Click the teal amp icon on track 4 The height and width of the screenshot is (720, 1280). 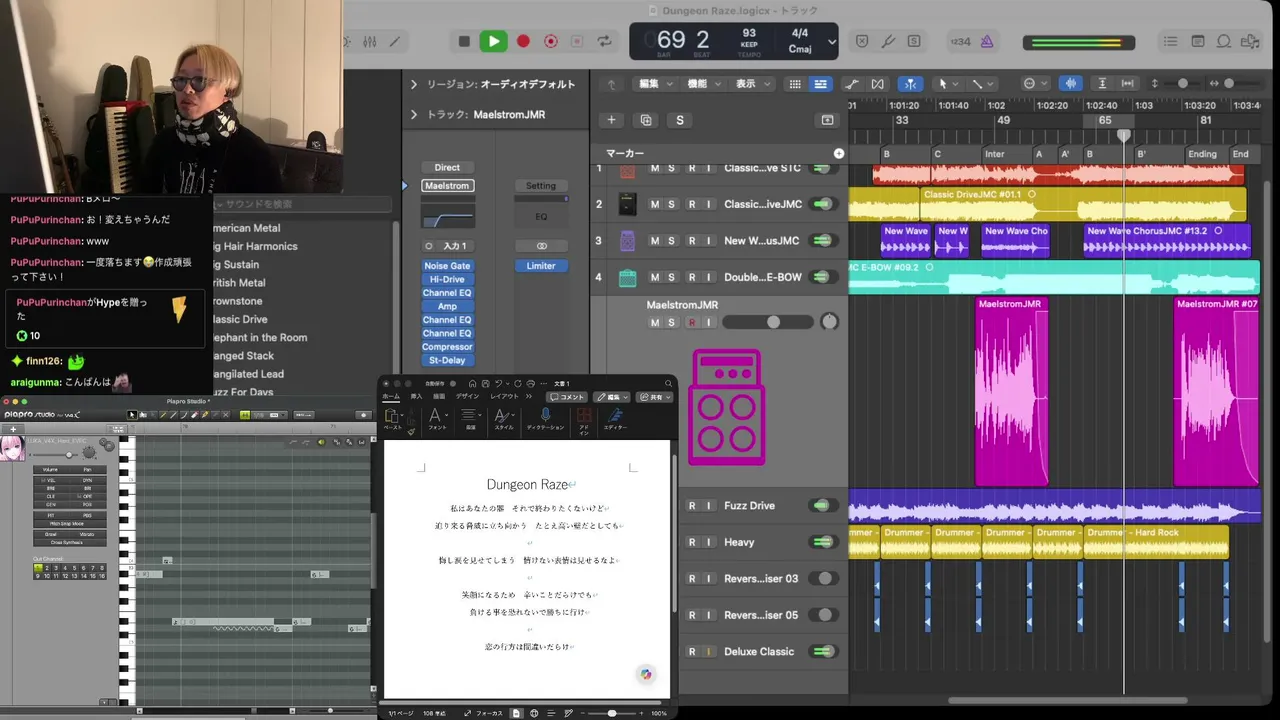(x=627, y=277)
